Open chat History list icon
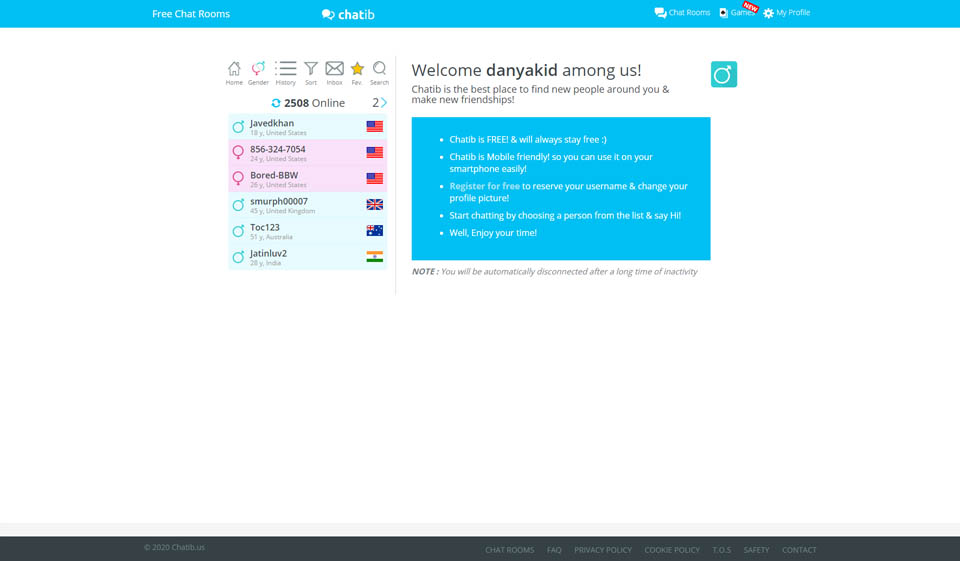Image resolution: width=960 pixels, height=561 pixels. click(x=286, y=72)
